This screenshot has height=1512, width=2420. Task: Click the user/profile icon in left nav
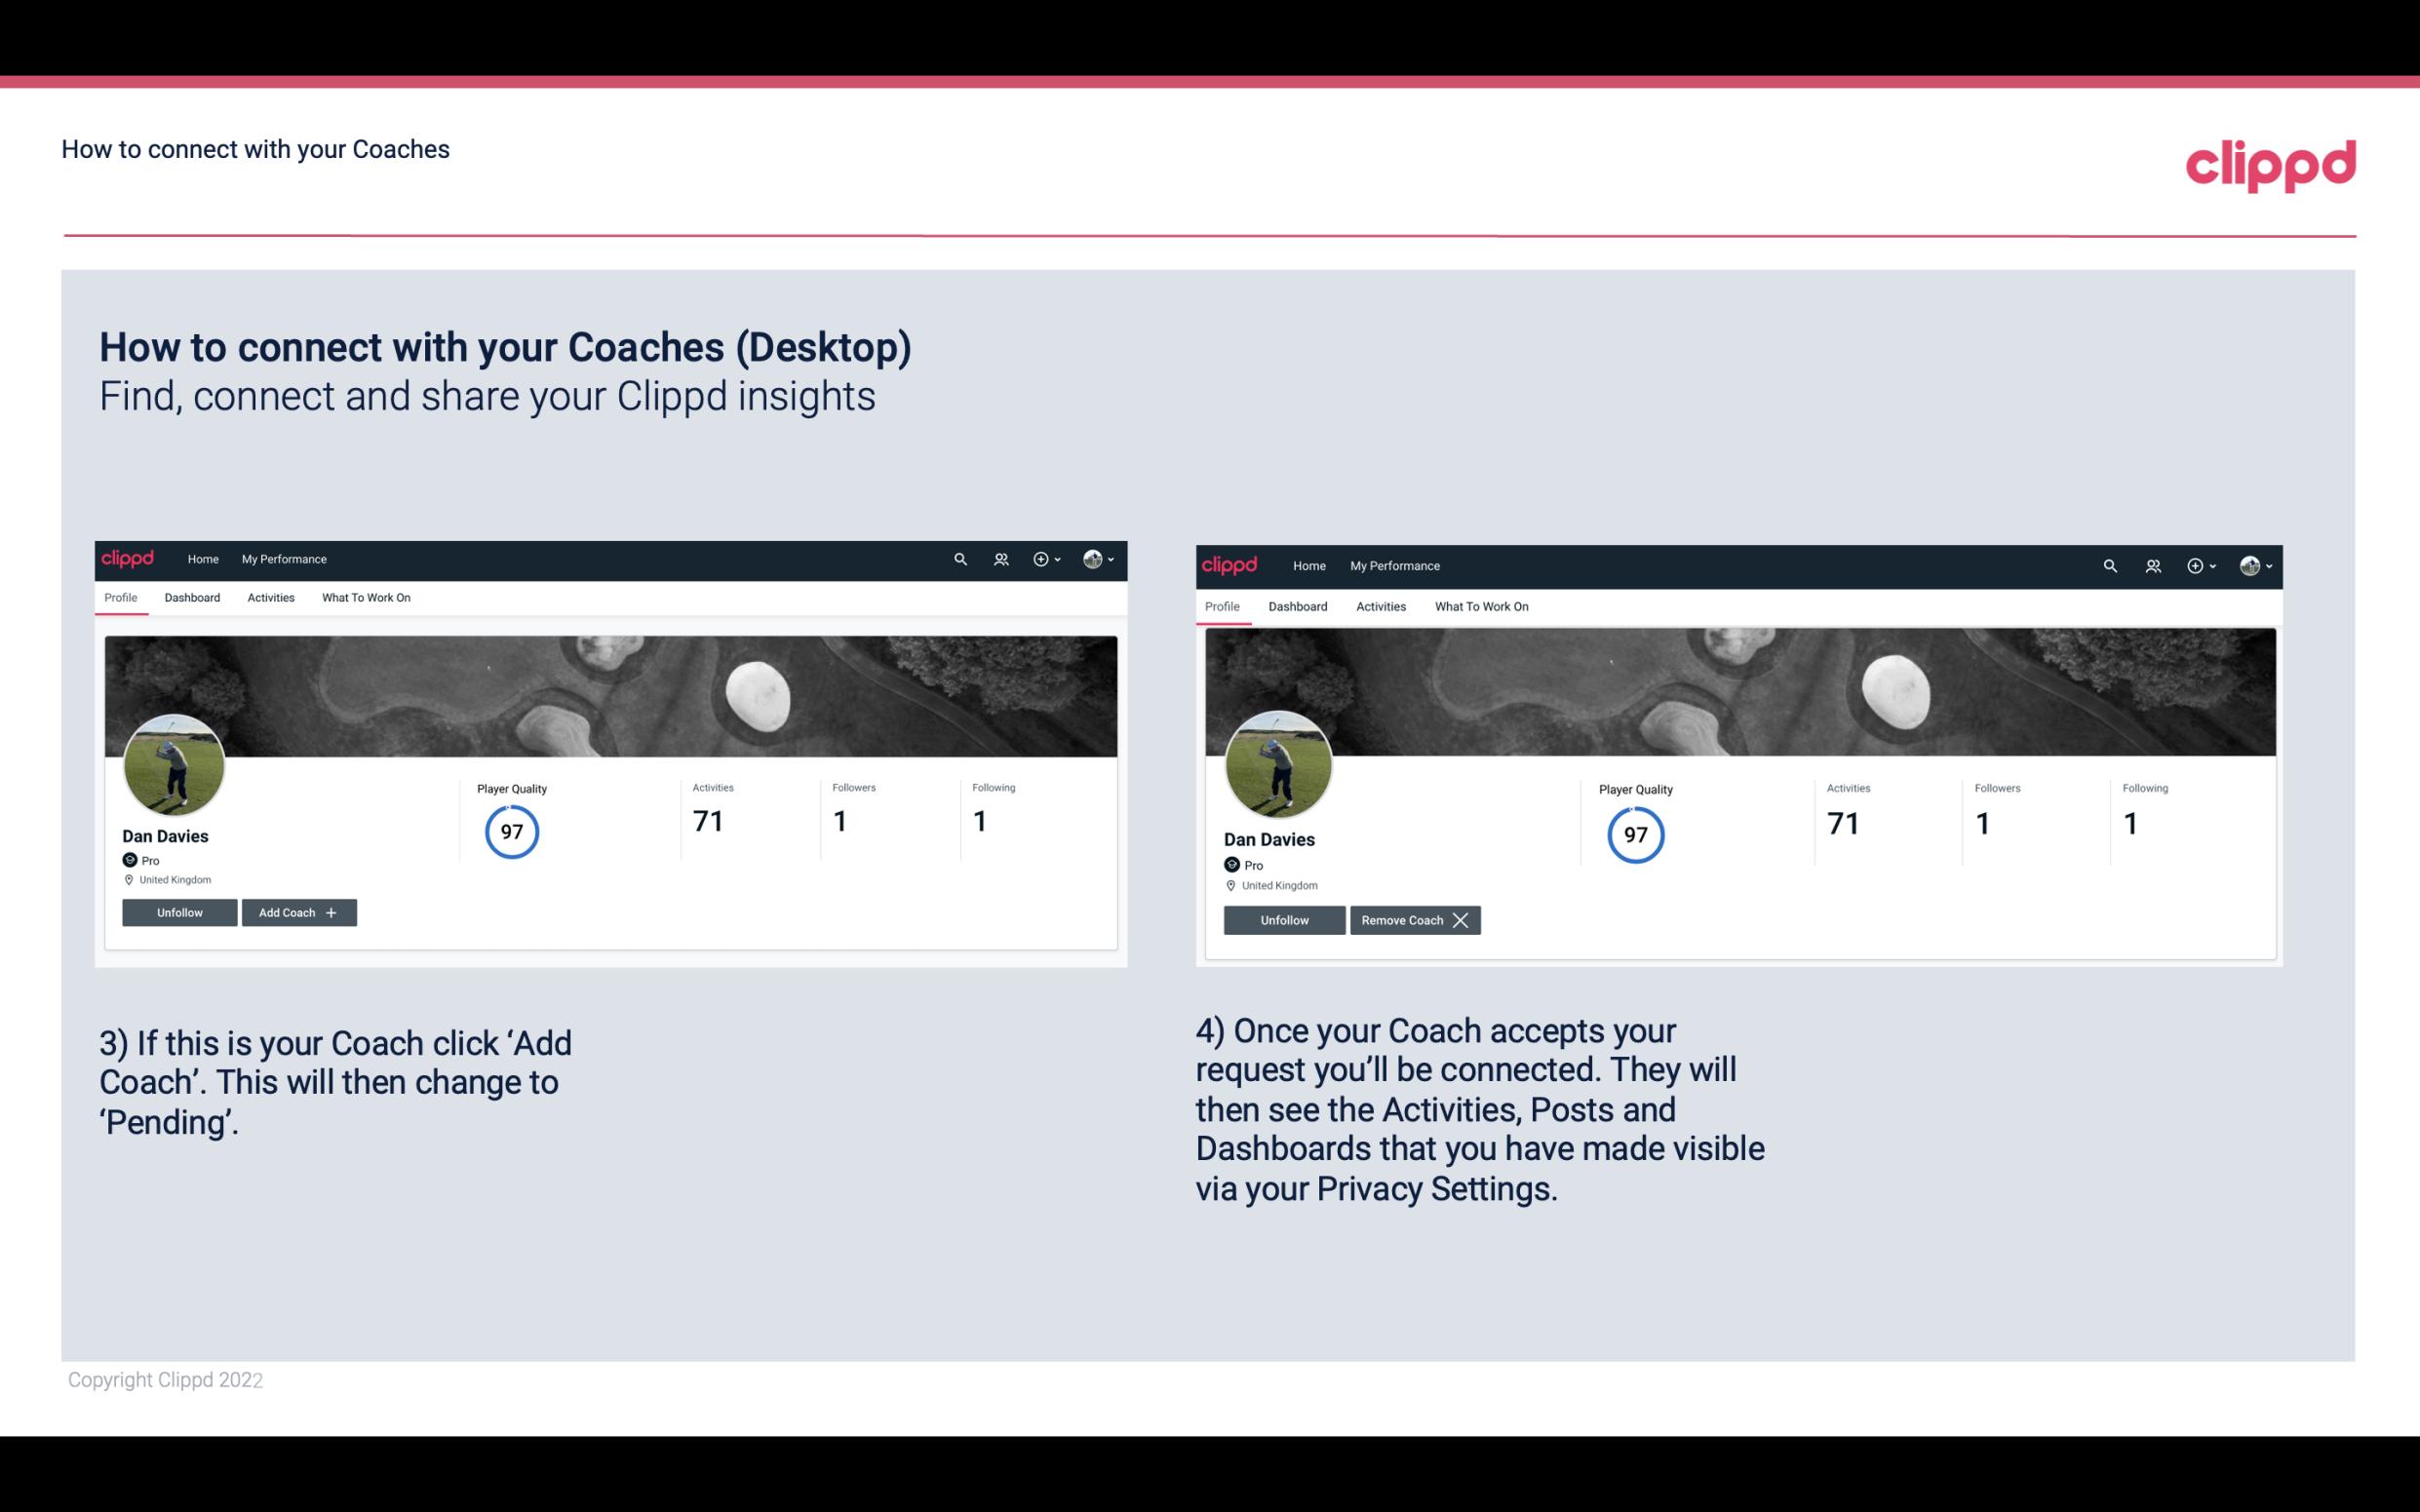point(1003,558)
